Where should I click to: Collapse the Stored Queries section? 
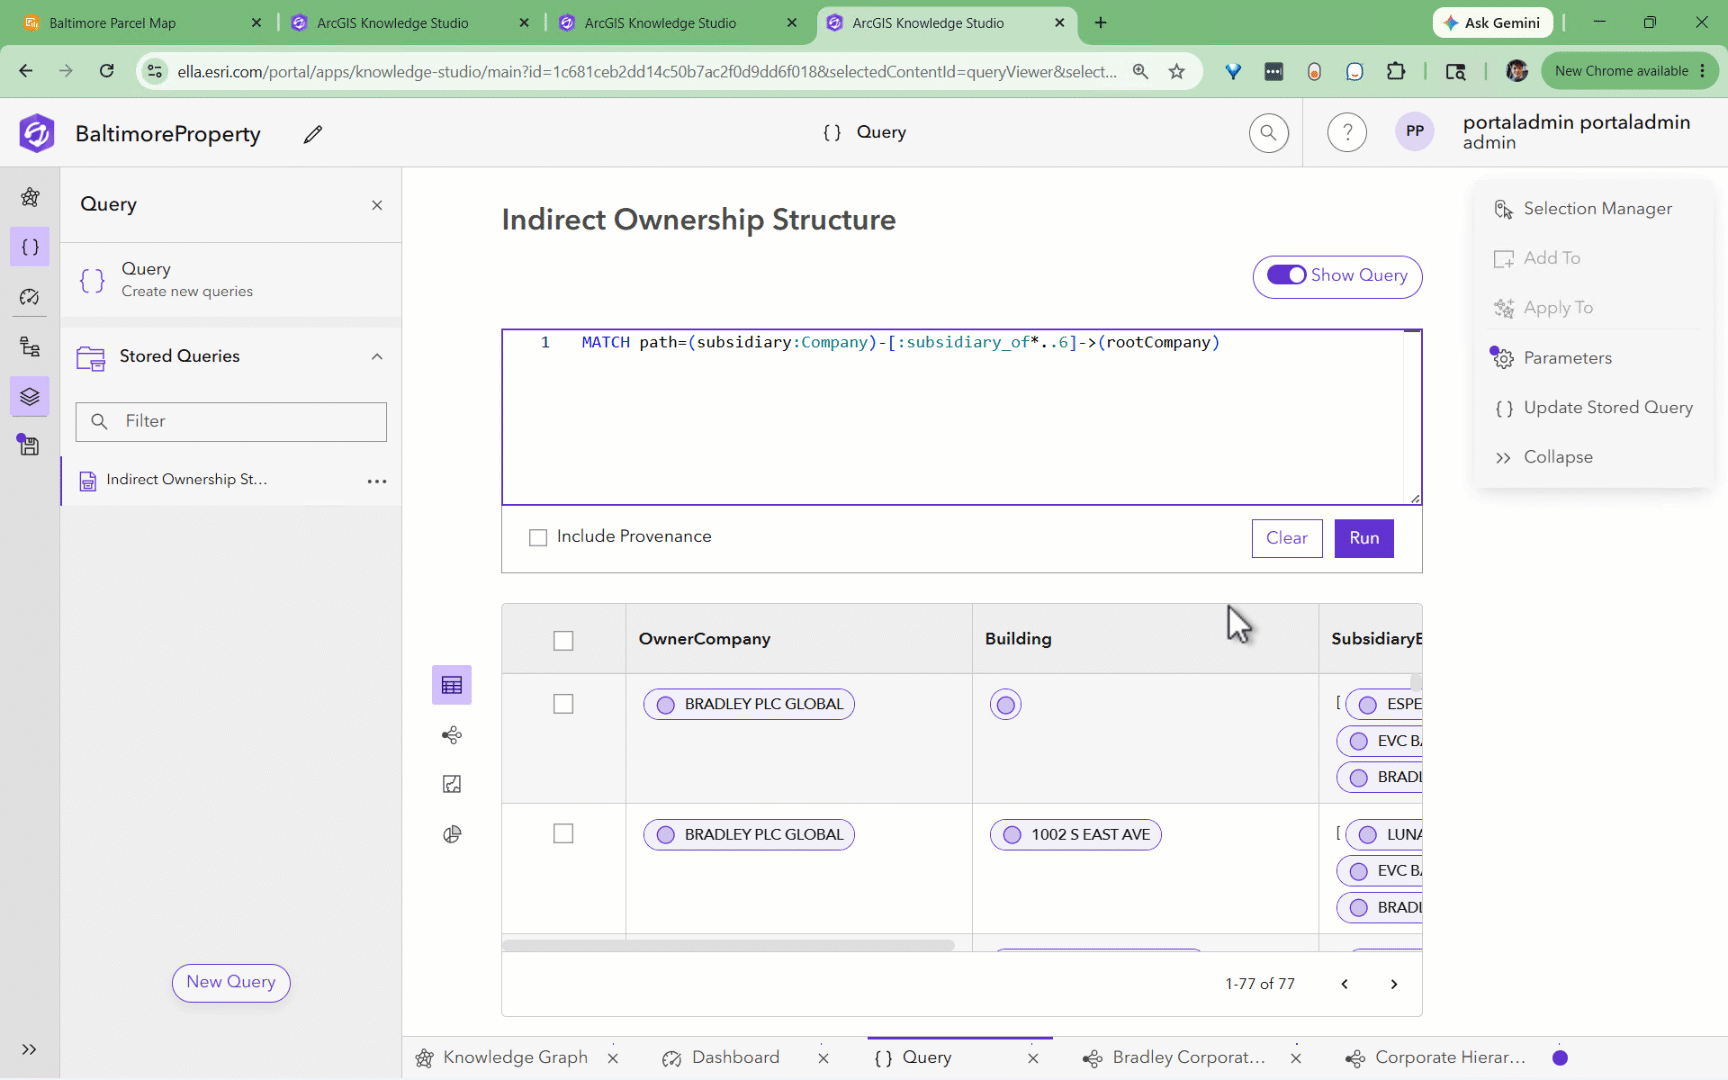tap(377, 357)
